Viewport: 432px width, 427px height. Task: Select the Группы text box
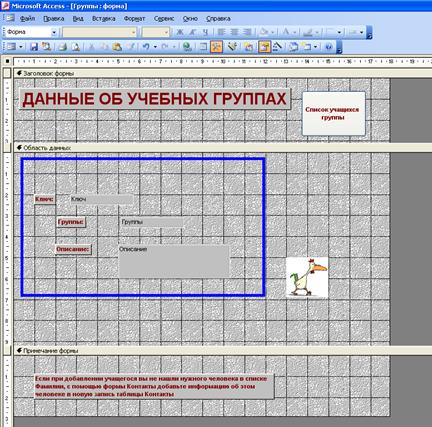[151, 222]
